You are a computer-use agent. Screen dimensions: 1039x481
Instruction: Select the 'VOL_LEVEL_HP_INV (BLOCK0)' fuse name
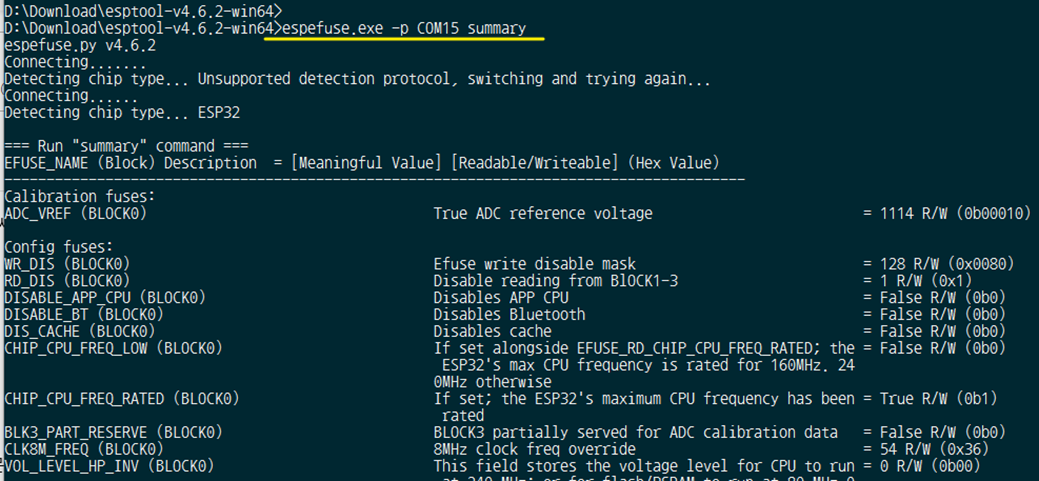pos(109,466)
